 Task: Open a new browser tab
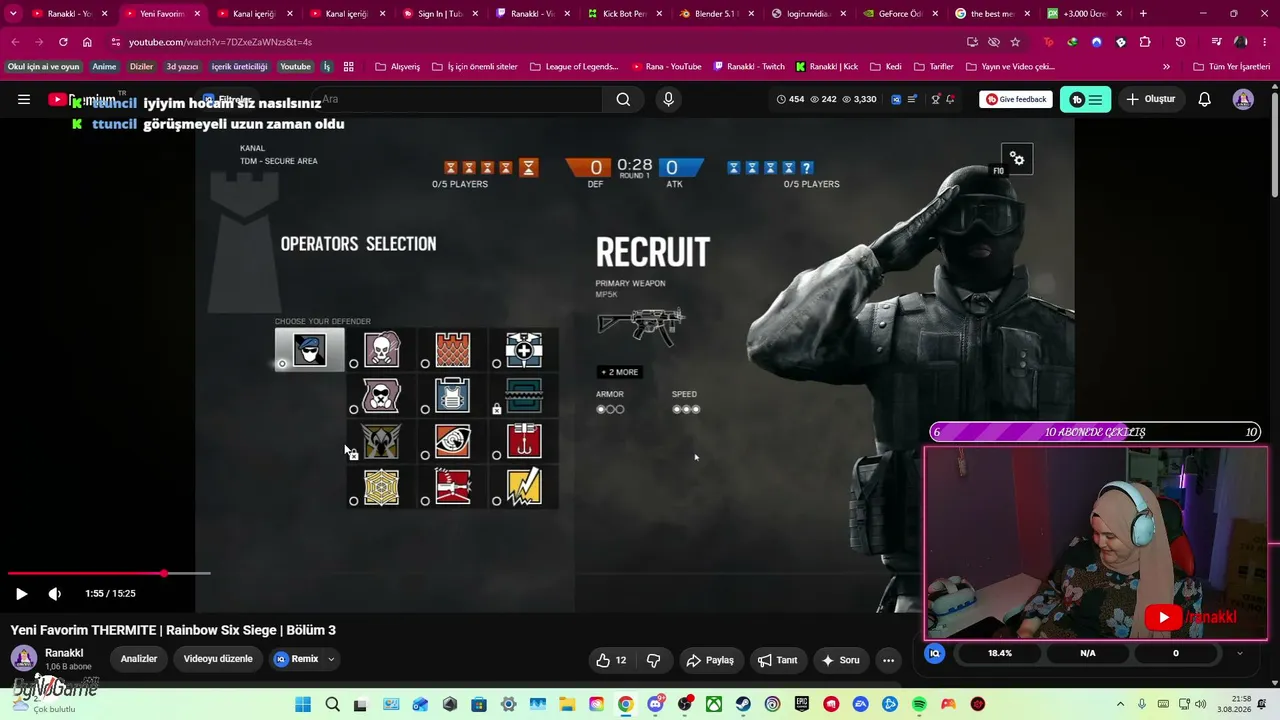point(1143,14)
